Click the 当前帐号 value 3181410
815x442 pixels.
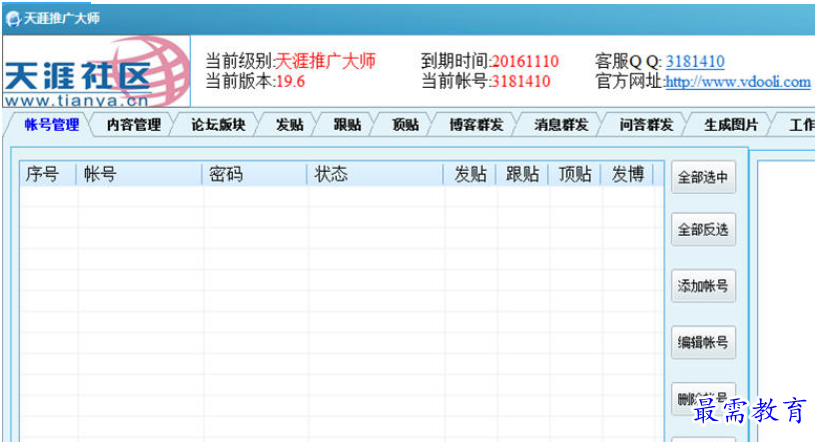pyautogui.click(x=521, y=82)
